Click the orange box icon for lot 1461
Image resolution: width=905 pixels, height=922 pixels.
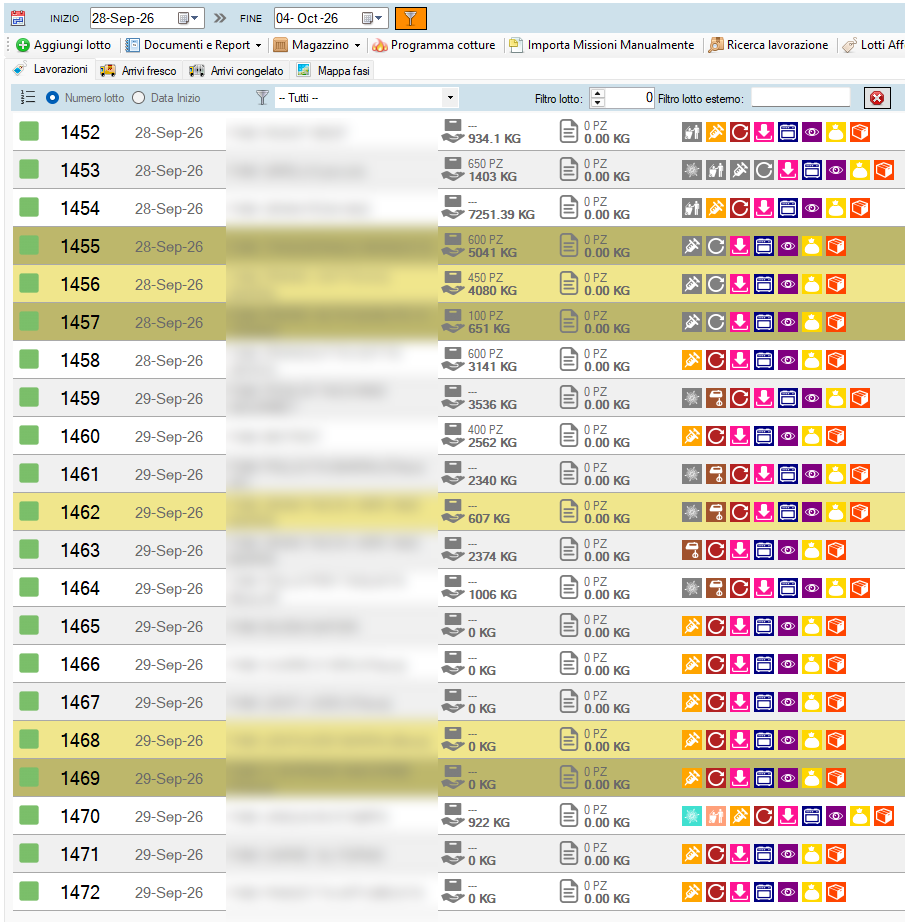tap(860, 474)
